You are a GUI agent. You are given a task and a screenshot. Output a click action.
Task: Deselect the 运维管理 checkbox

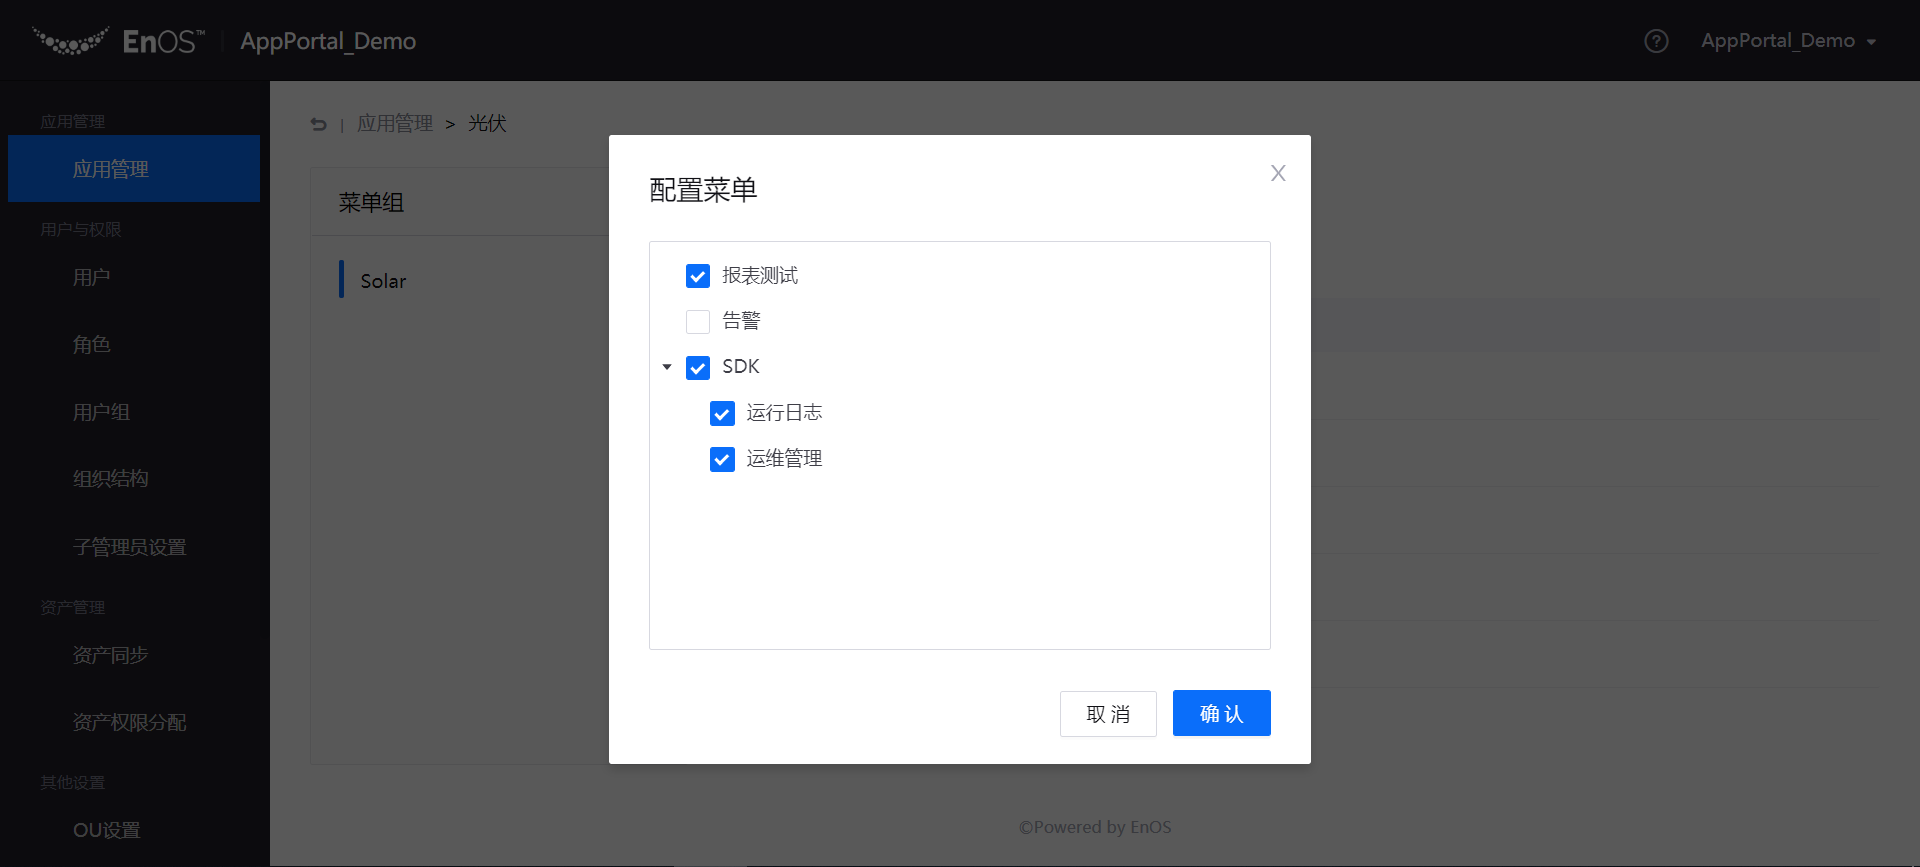pos(722,459)
